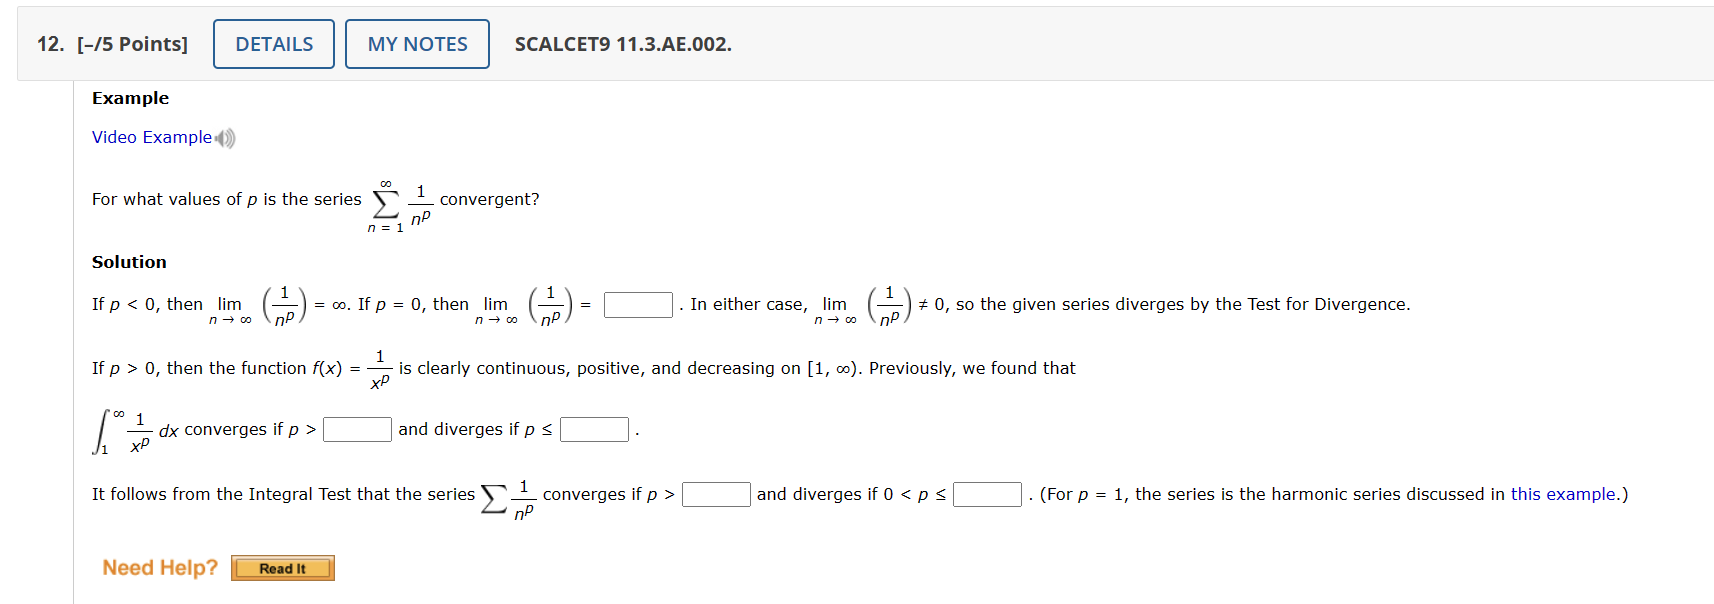Click the Video Example audio playback icon
Screen dimensions: 1714x604
click(222, 137)
